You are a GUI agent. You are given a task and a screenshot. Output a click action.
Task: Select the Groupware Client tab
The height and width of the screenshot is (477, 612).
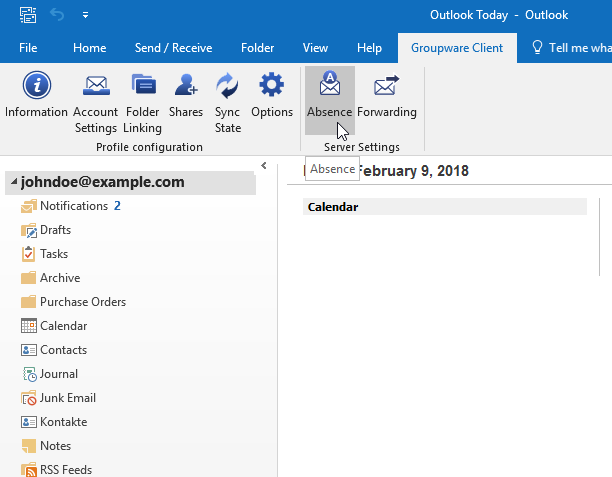click(457, 48)
